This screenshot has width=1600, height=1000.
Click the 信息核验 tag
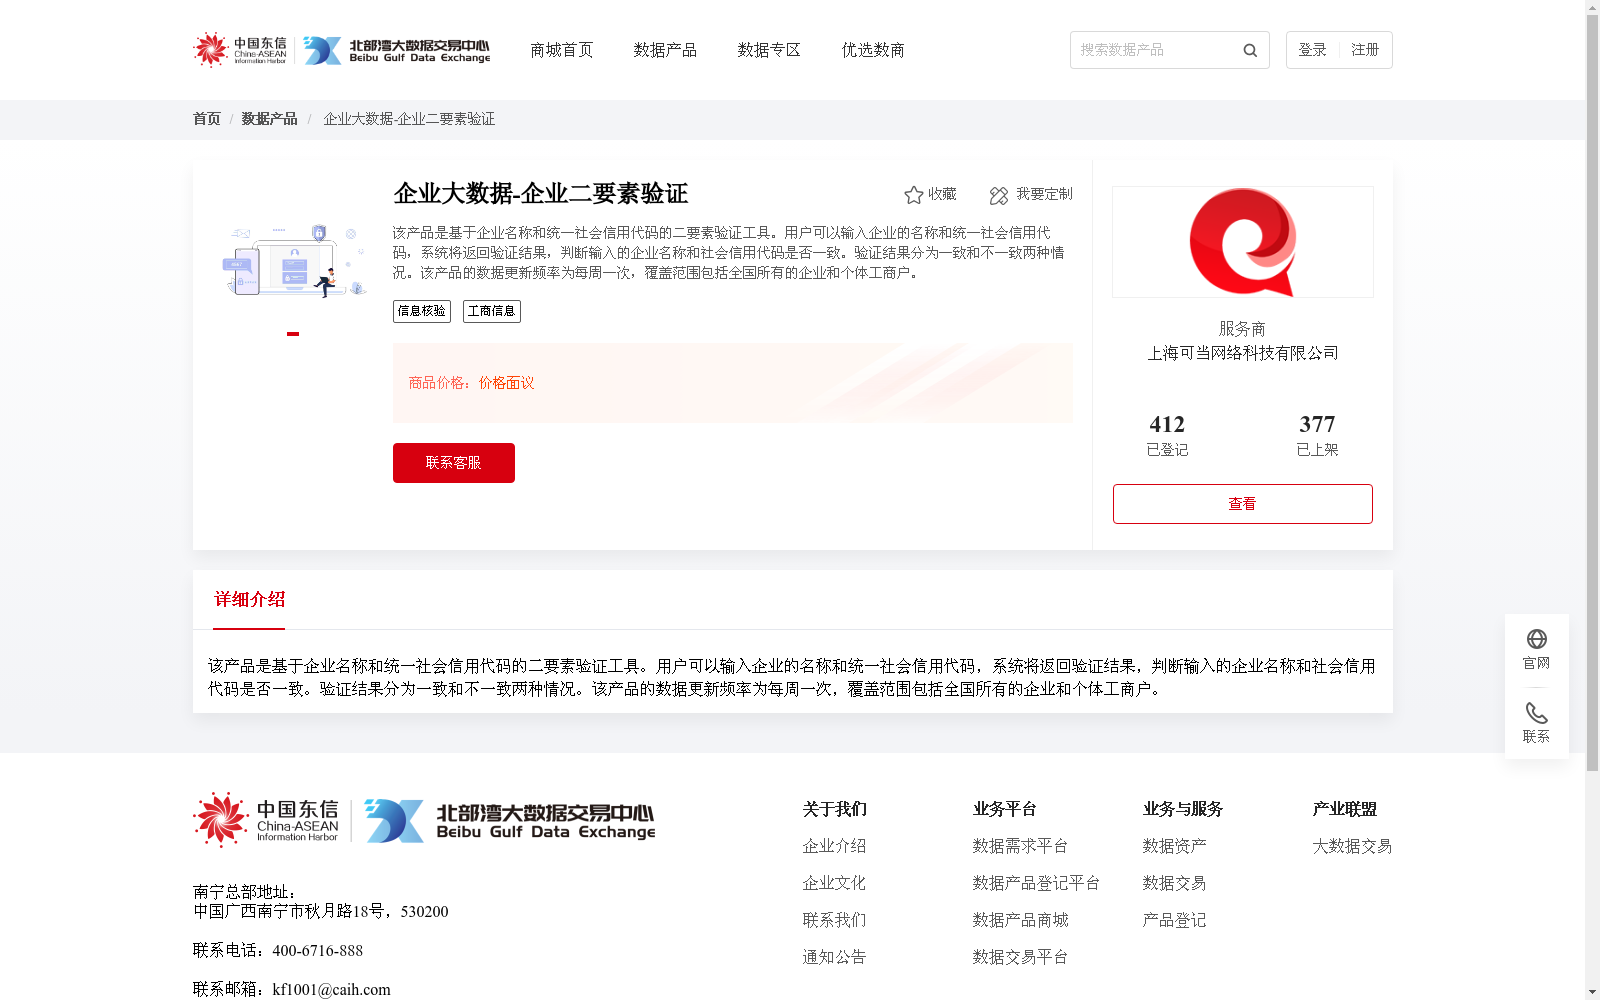click(x=422, y=311)
